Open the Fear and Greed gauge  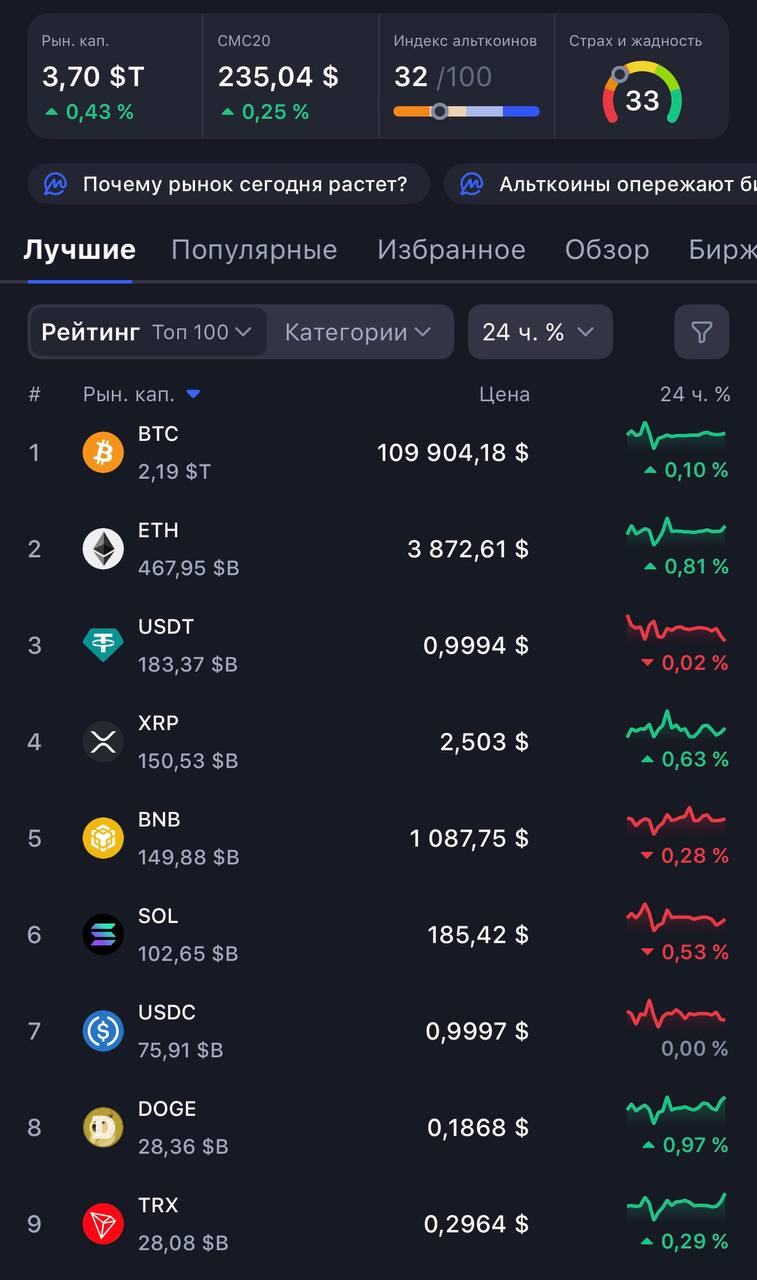(641, 94)
